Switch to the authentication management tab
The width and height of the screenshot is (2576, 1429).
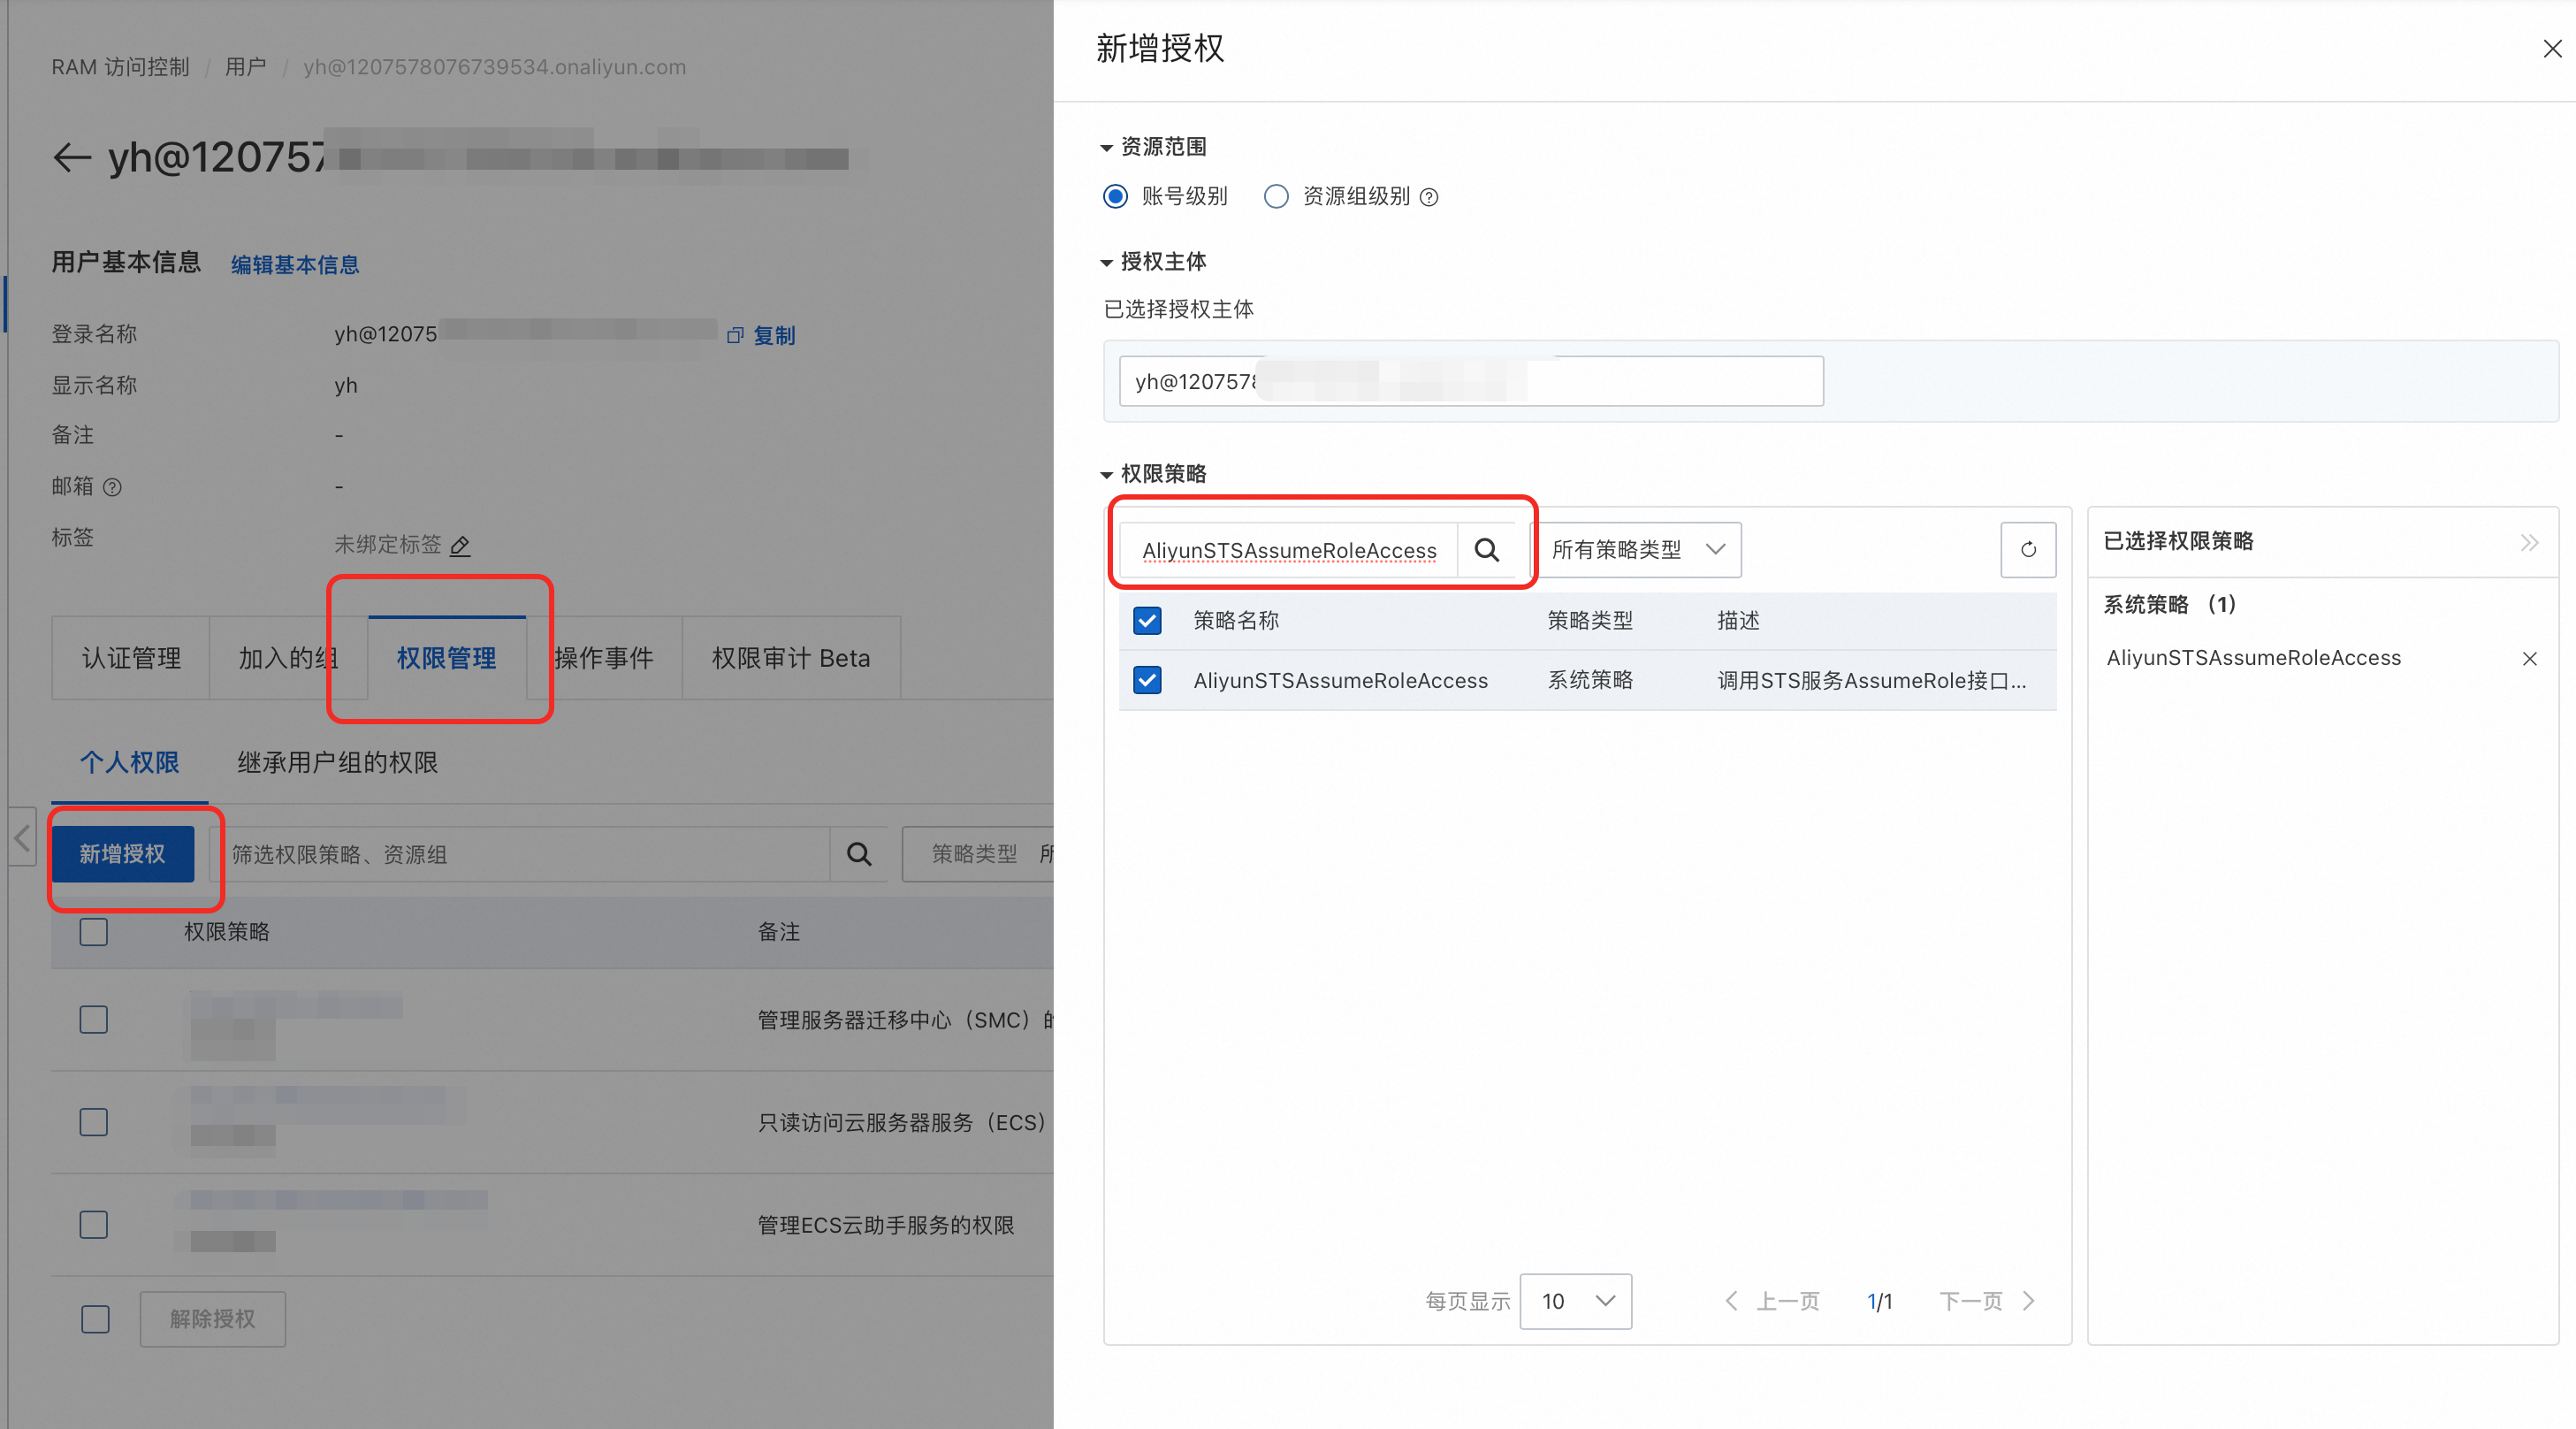[x=131, y=658]
